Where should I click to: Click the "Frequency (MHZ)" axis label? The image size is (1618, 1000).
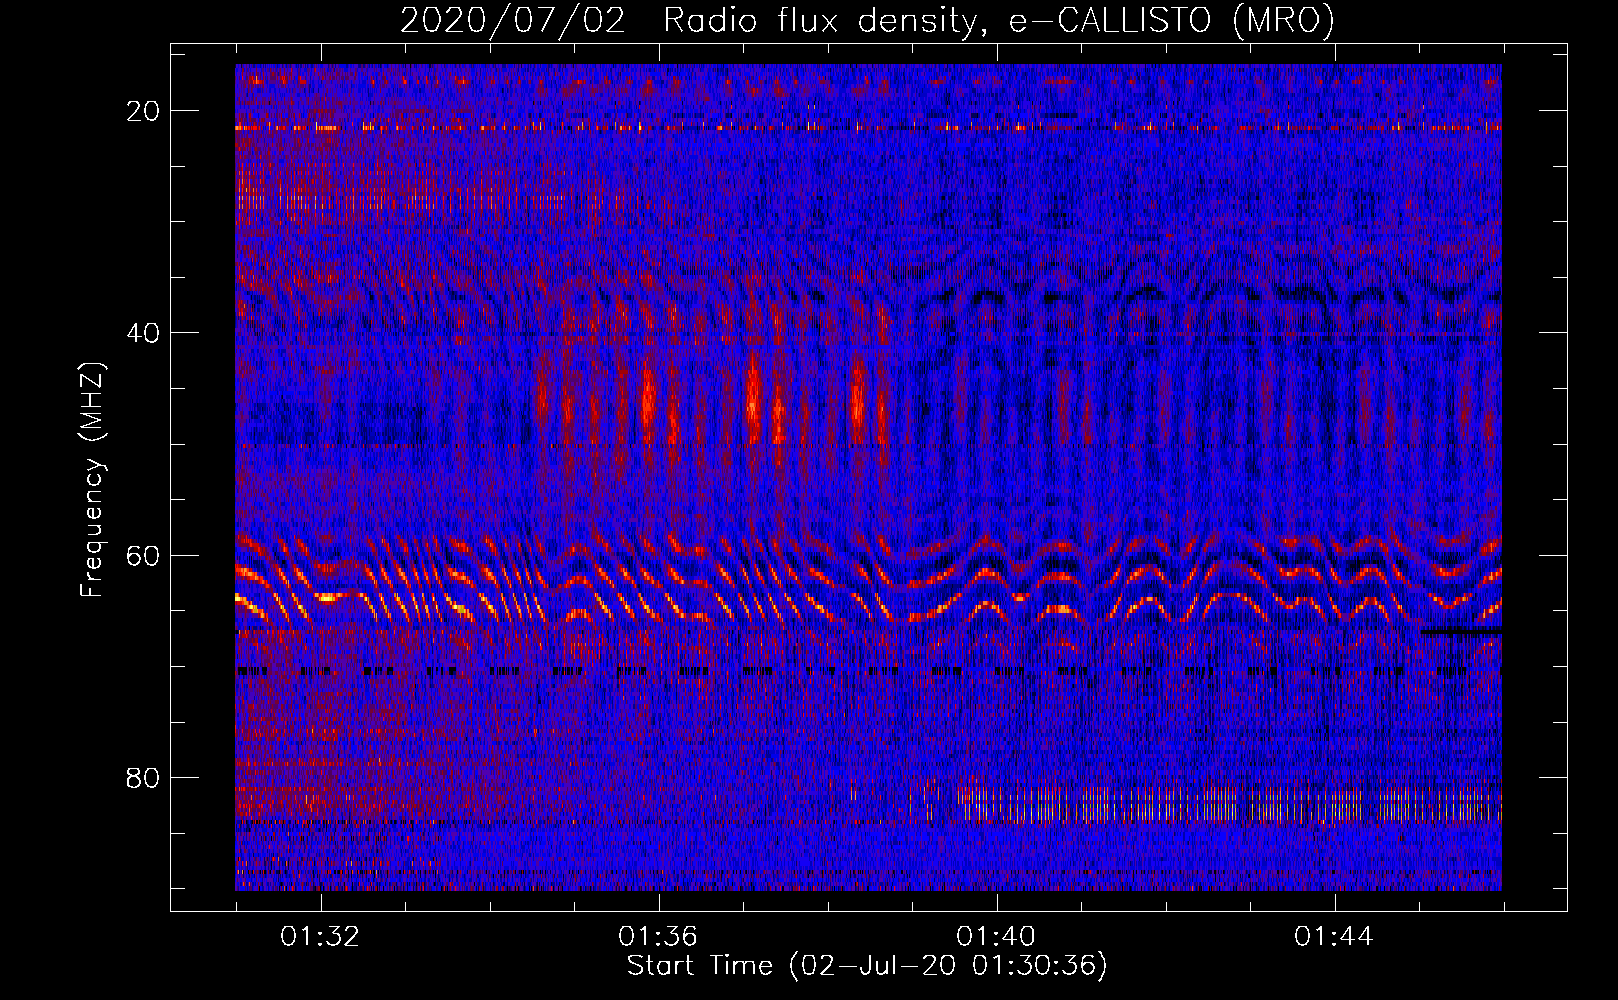point(91,480)
